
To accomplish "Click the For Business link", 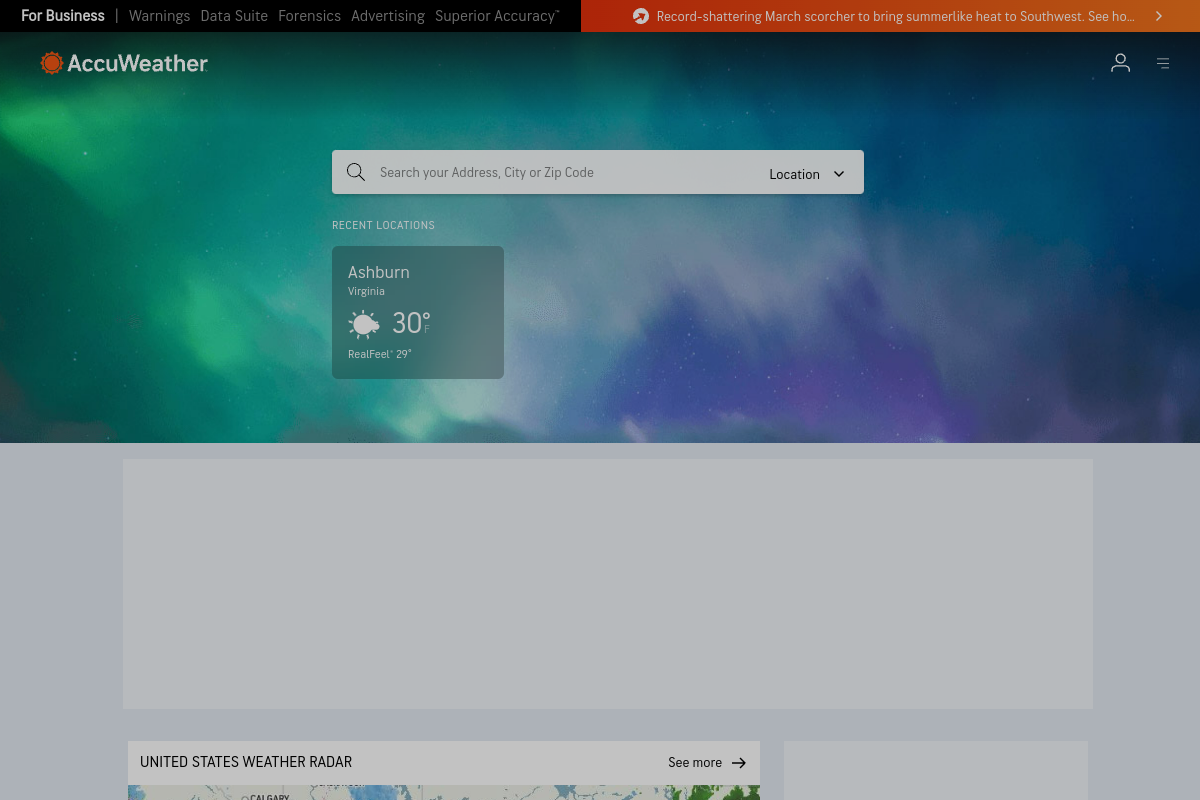I will coord(62,16).
